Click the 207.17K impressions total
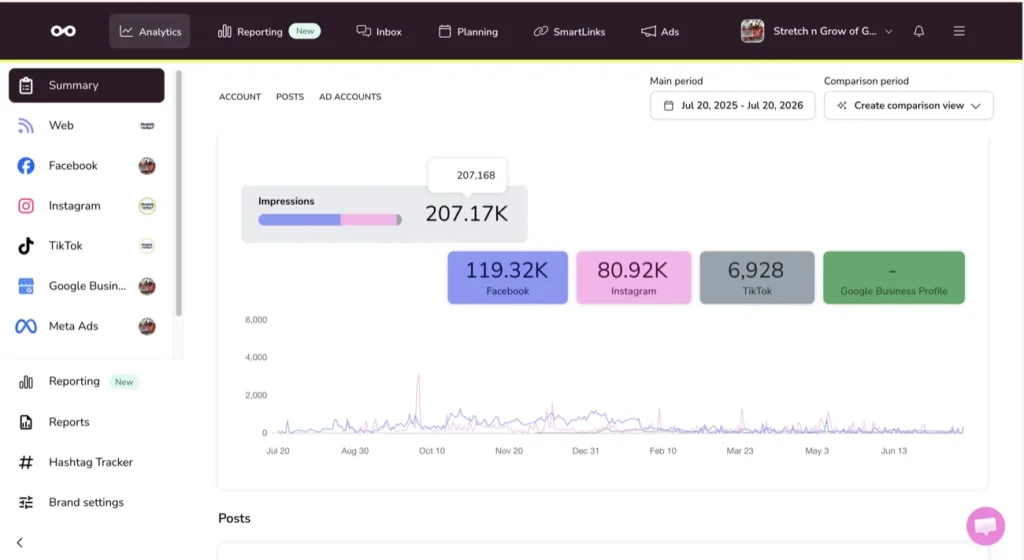 466,214
